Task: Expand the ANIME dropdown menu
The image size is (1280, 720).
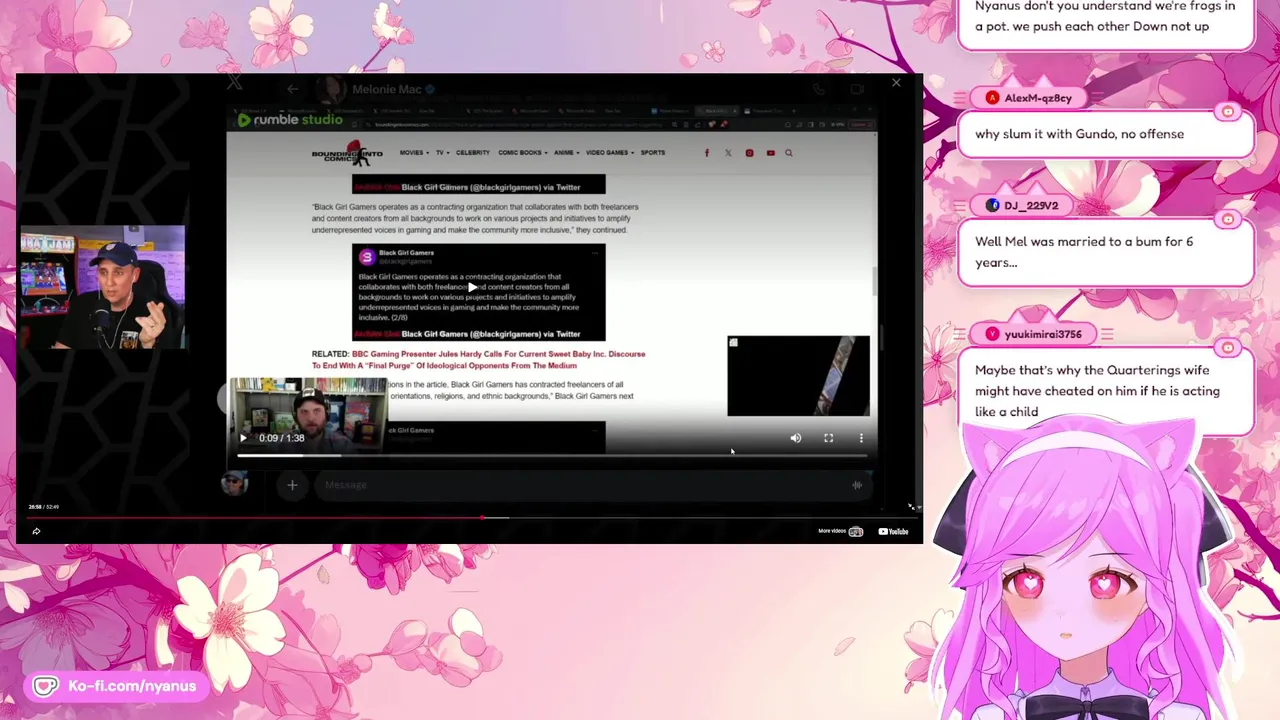Action: (x=566, y=153)
